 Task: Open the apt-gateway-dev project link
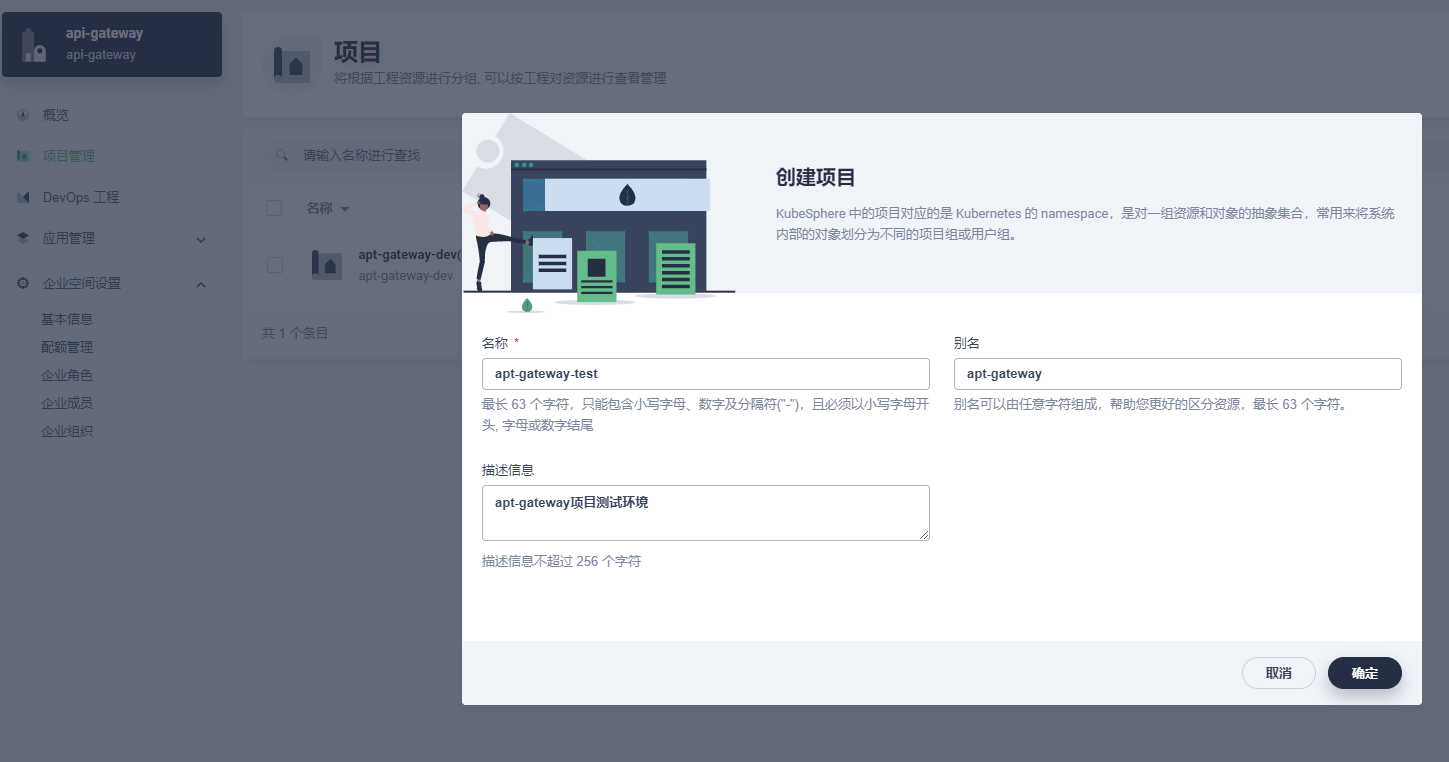[x=410, y=255]
